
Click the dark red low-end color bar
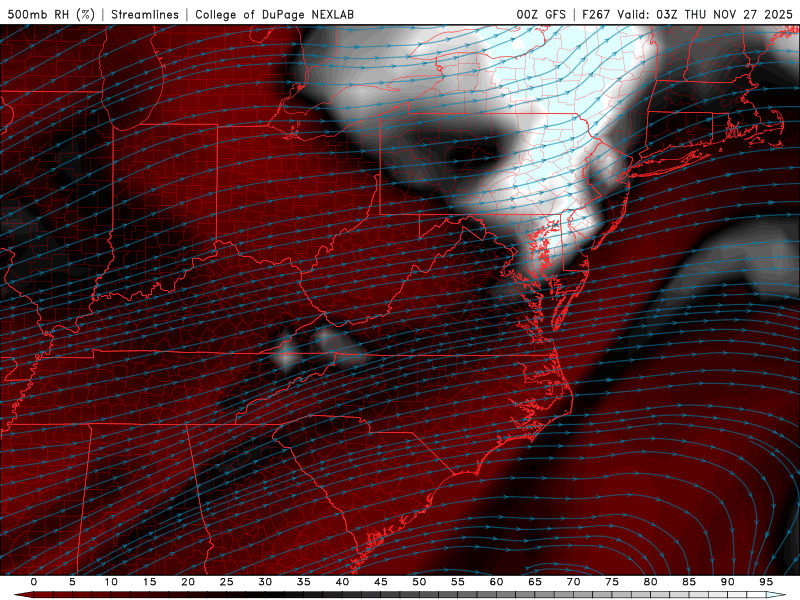(x=24, y=595)
